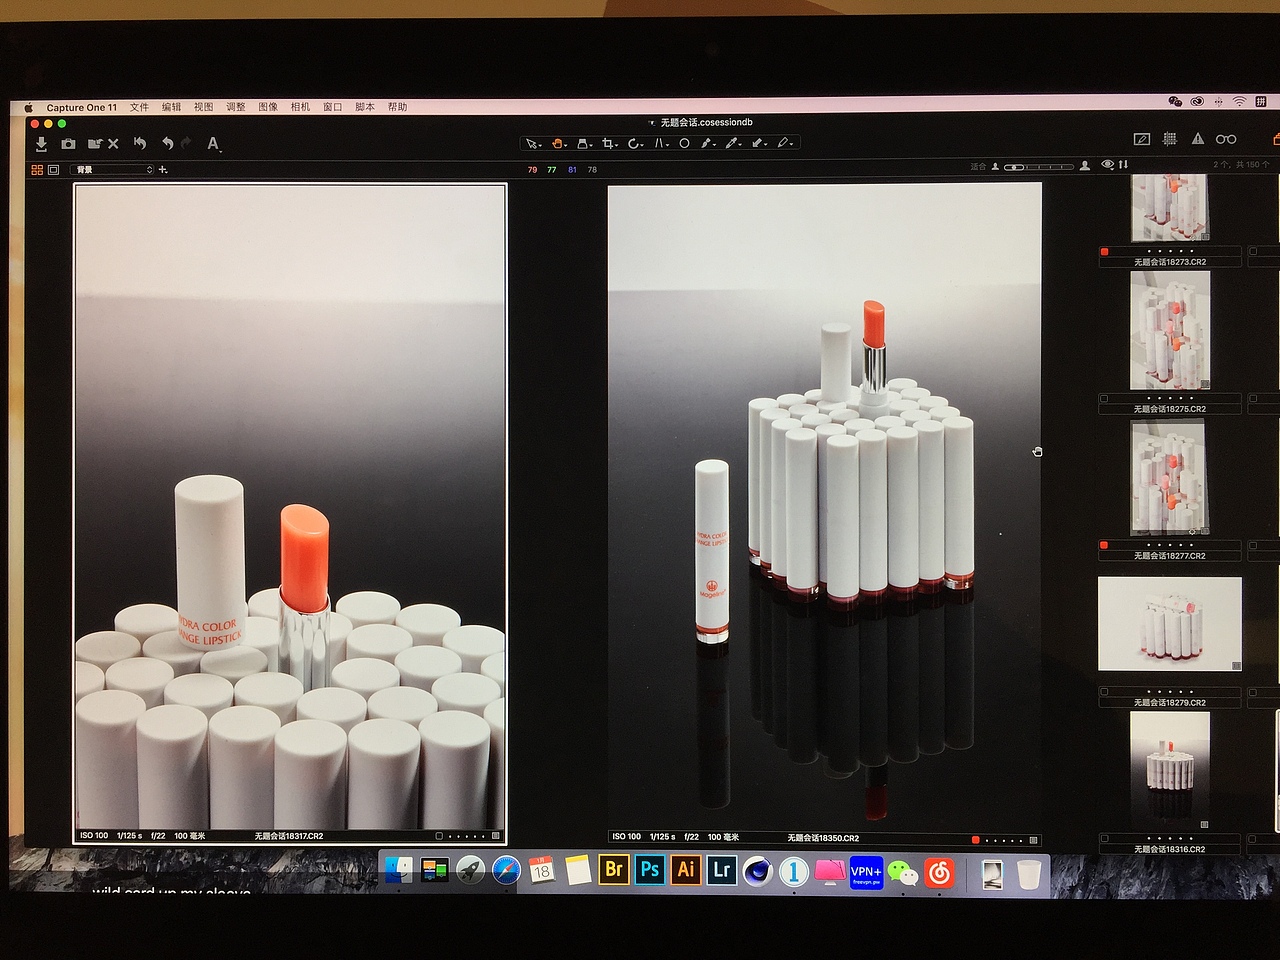Select thumbnail 无题会话18316.CR2

coord(1169,770)
